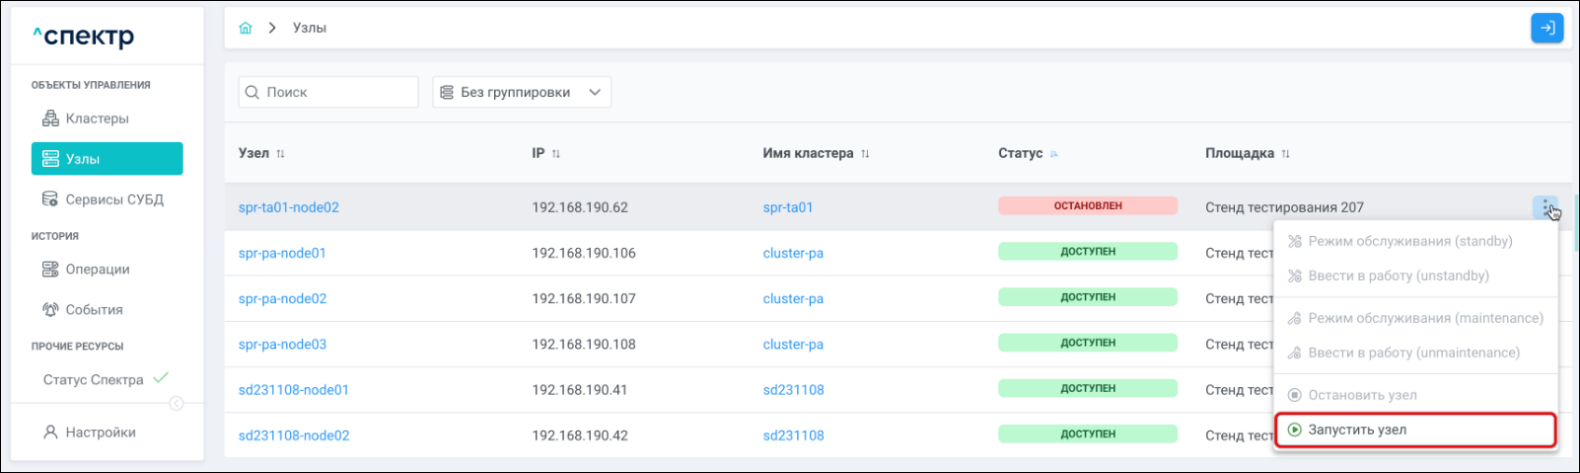The height and width of the screenshot is (473, 1580).
Task: Click the sort icon next to Узел column
Action: click(281, 154)
